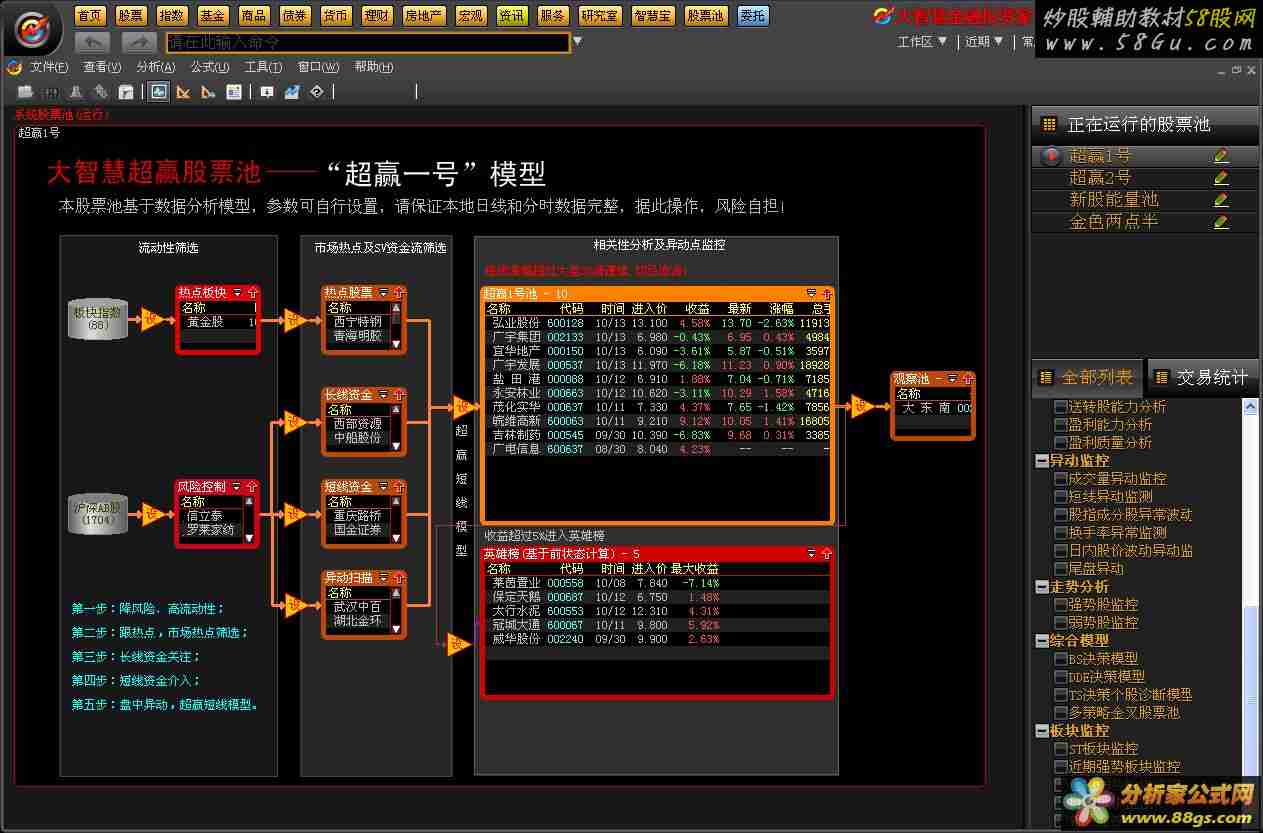Image resolution: width=1263 pixels, height=833 pixels.
Task: Edit the 新股能量池 pool with pencil icon
Action: pyautogui.click(x=1221, y=200)
